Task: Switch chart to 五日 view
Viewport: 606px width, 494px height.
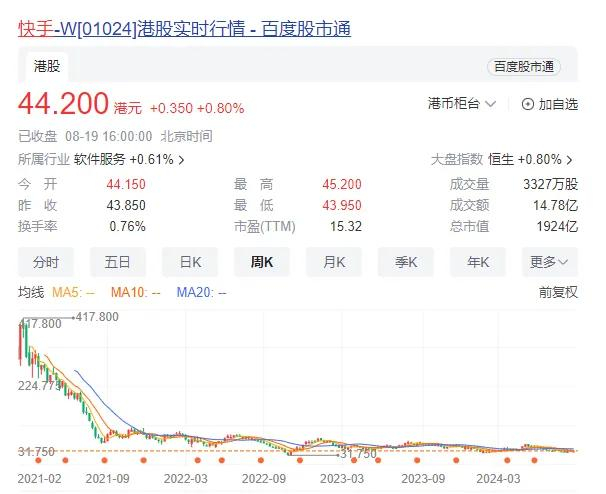Action: coord(117,262)
